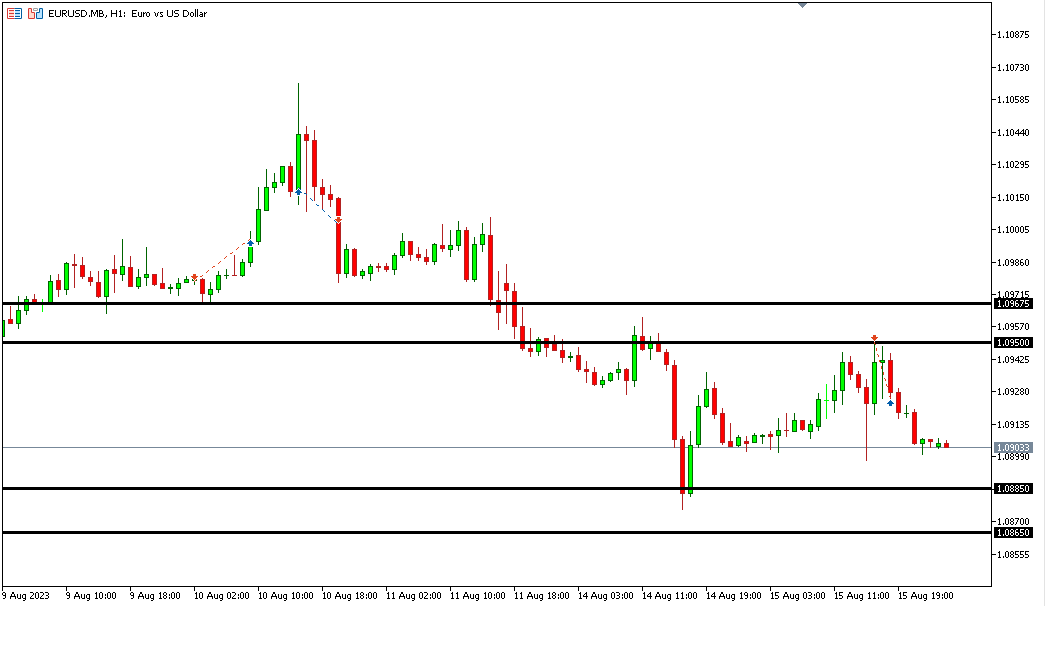The width and height of the screenshot is (1045, 672).
Task: Click the EURUSD.MB, H1 chart title
Action: tap(127, 13)
